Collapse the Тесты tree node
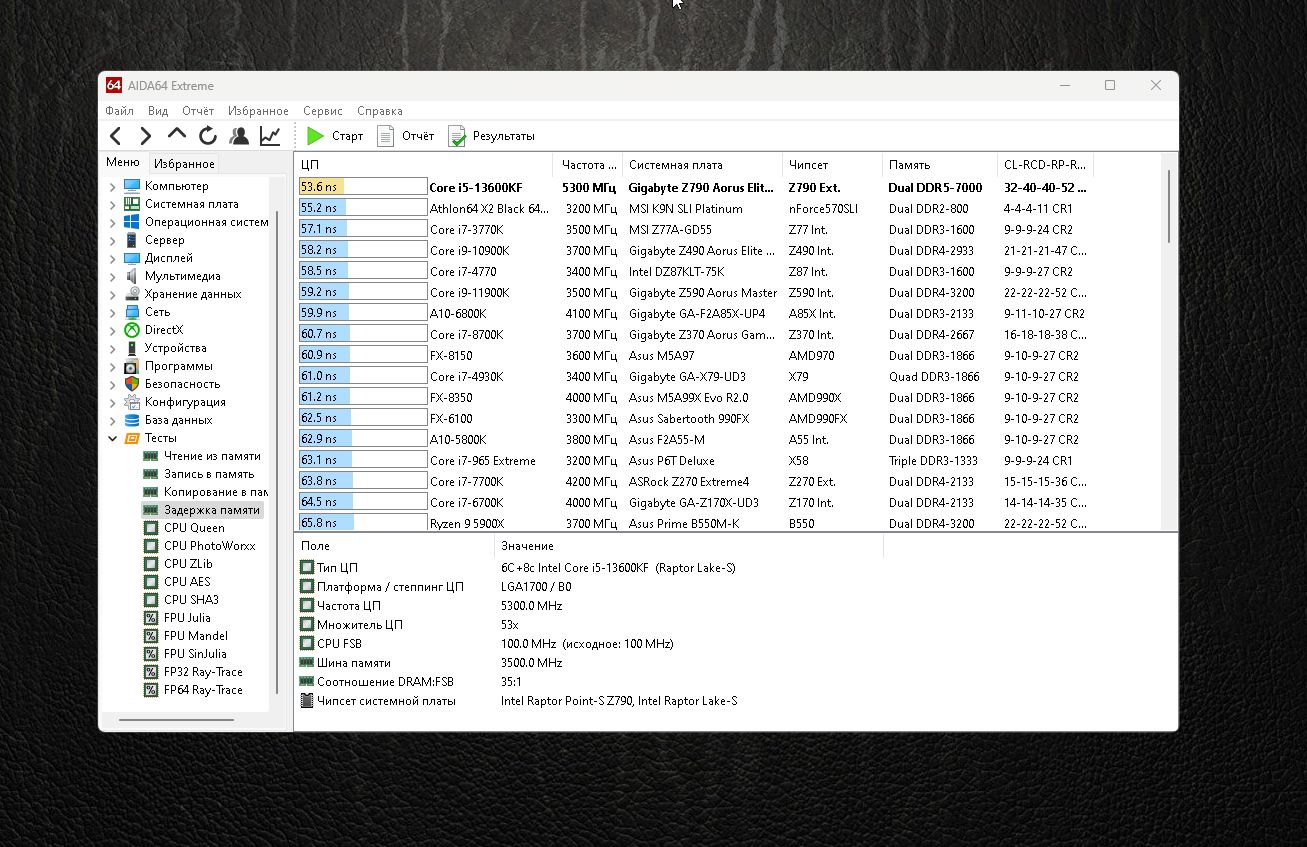Screen dimensions: 1307x847 pyautogui.click(x=113, y=438)
